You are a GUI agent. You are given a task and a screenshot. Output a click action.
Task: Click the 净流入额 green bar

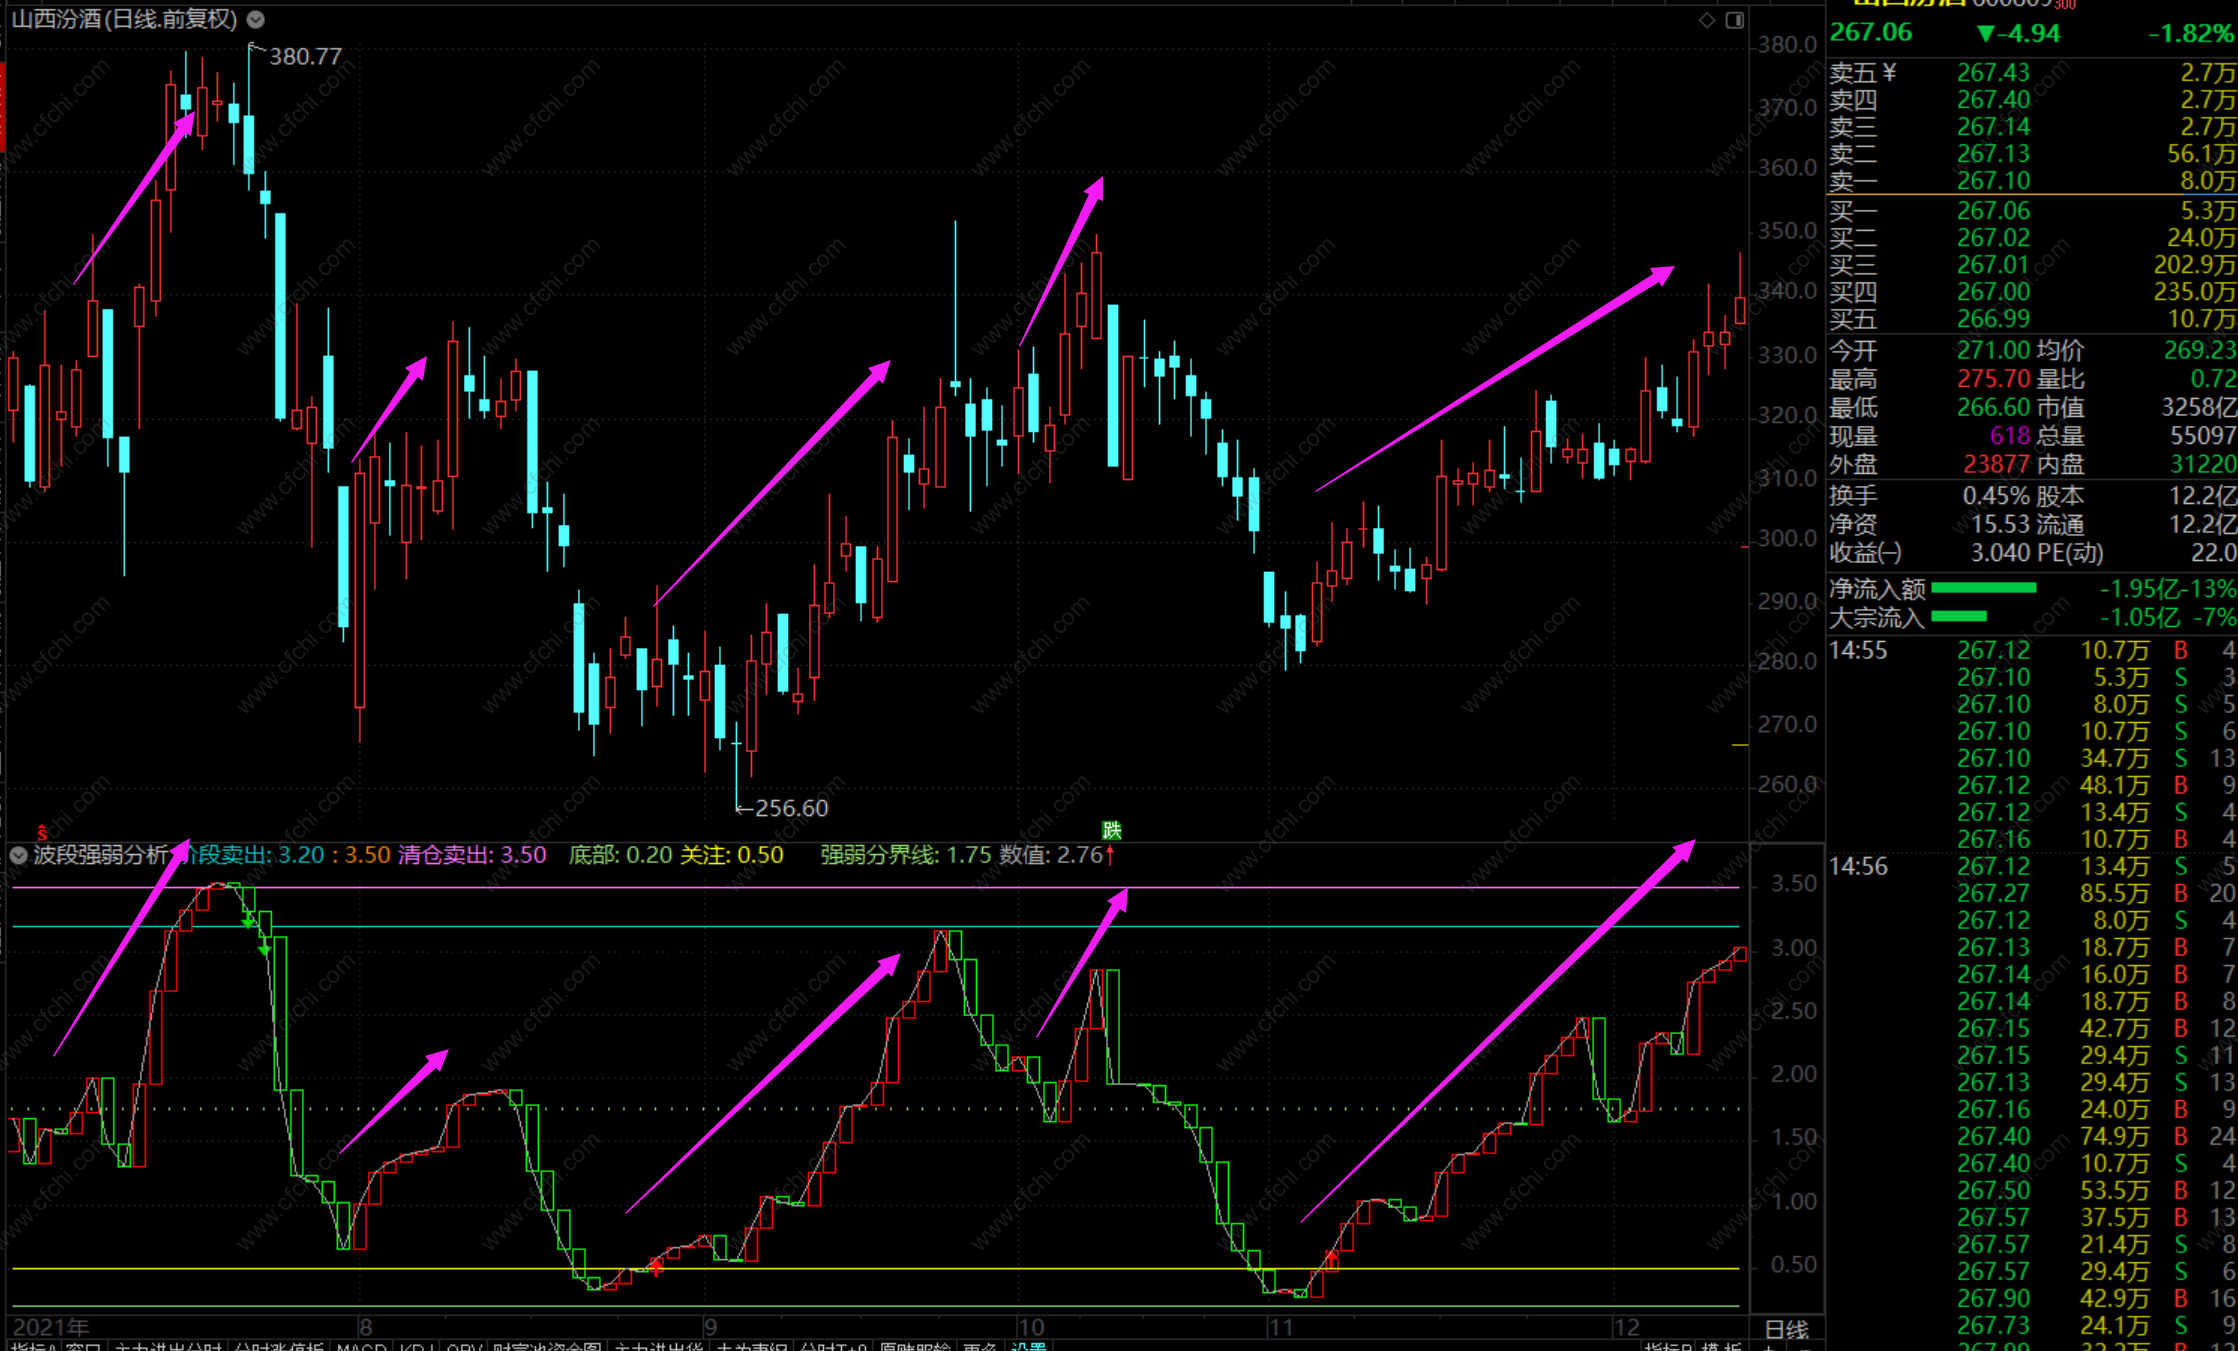pyautogui.click(x=1984, y=588)
